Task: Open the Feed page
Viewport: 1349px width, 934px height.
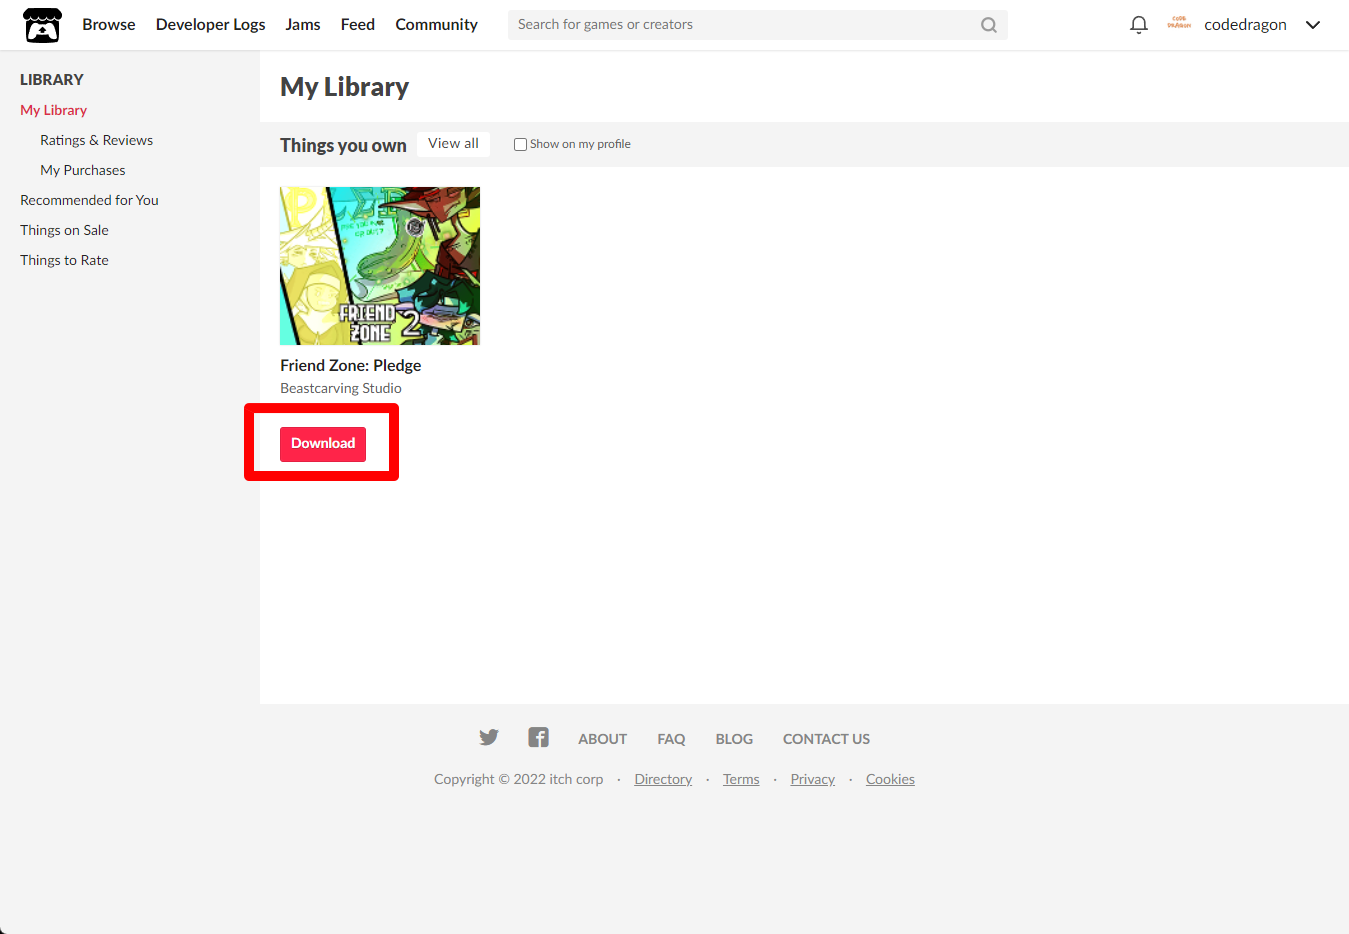Action: (358, 24)
